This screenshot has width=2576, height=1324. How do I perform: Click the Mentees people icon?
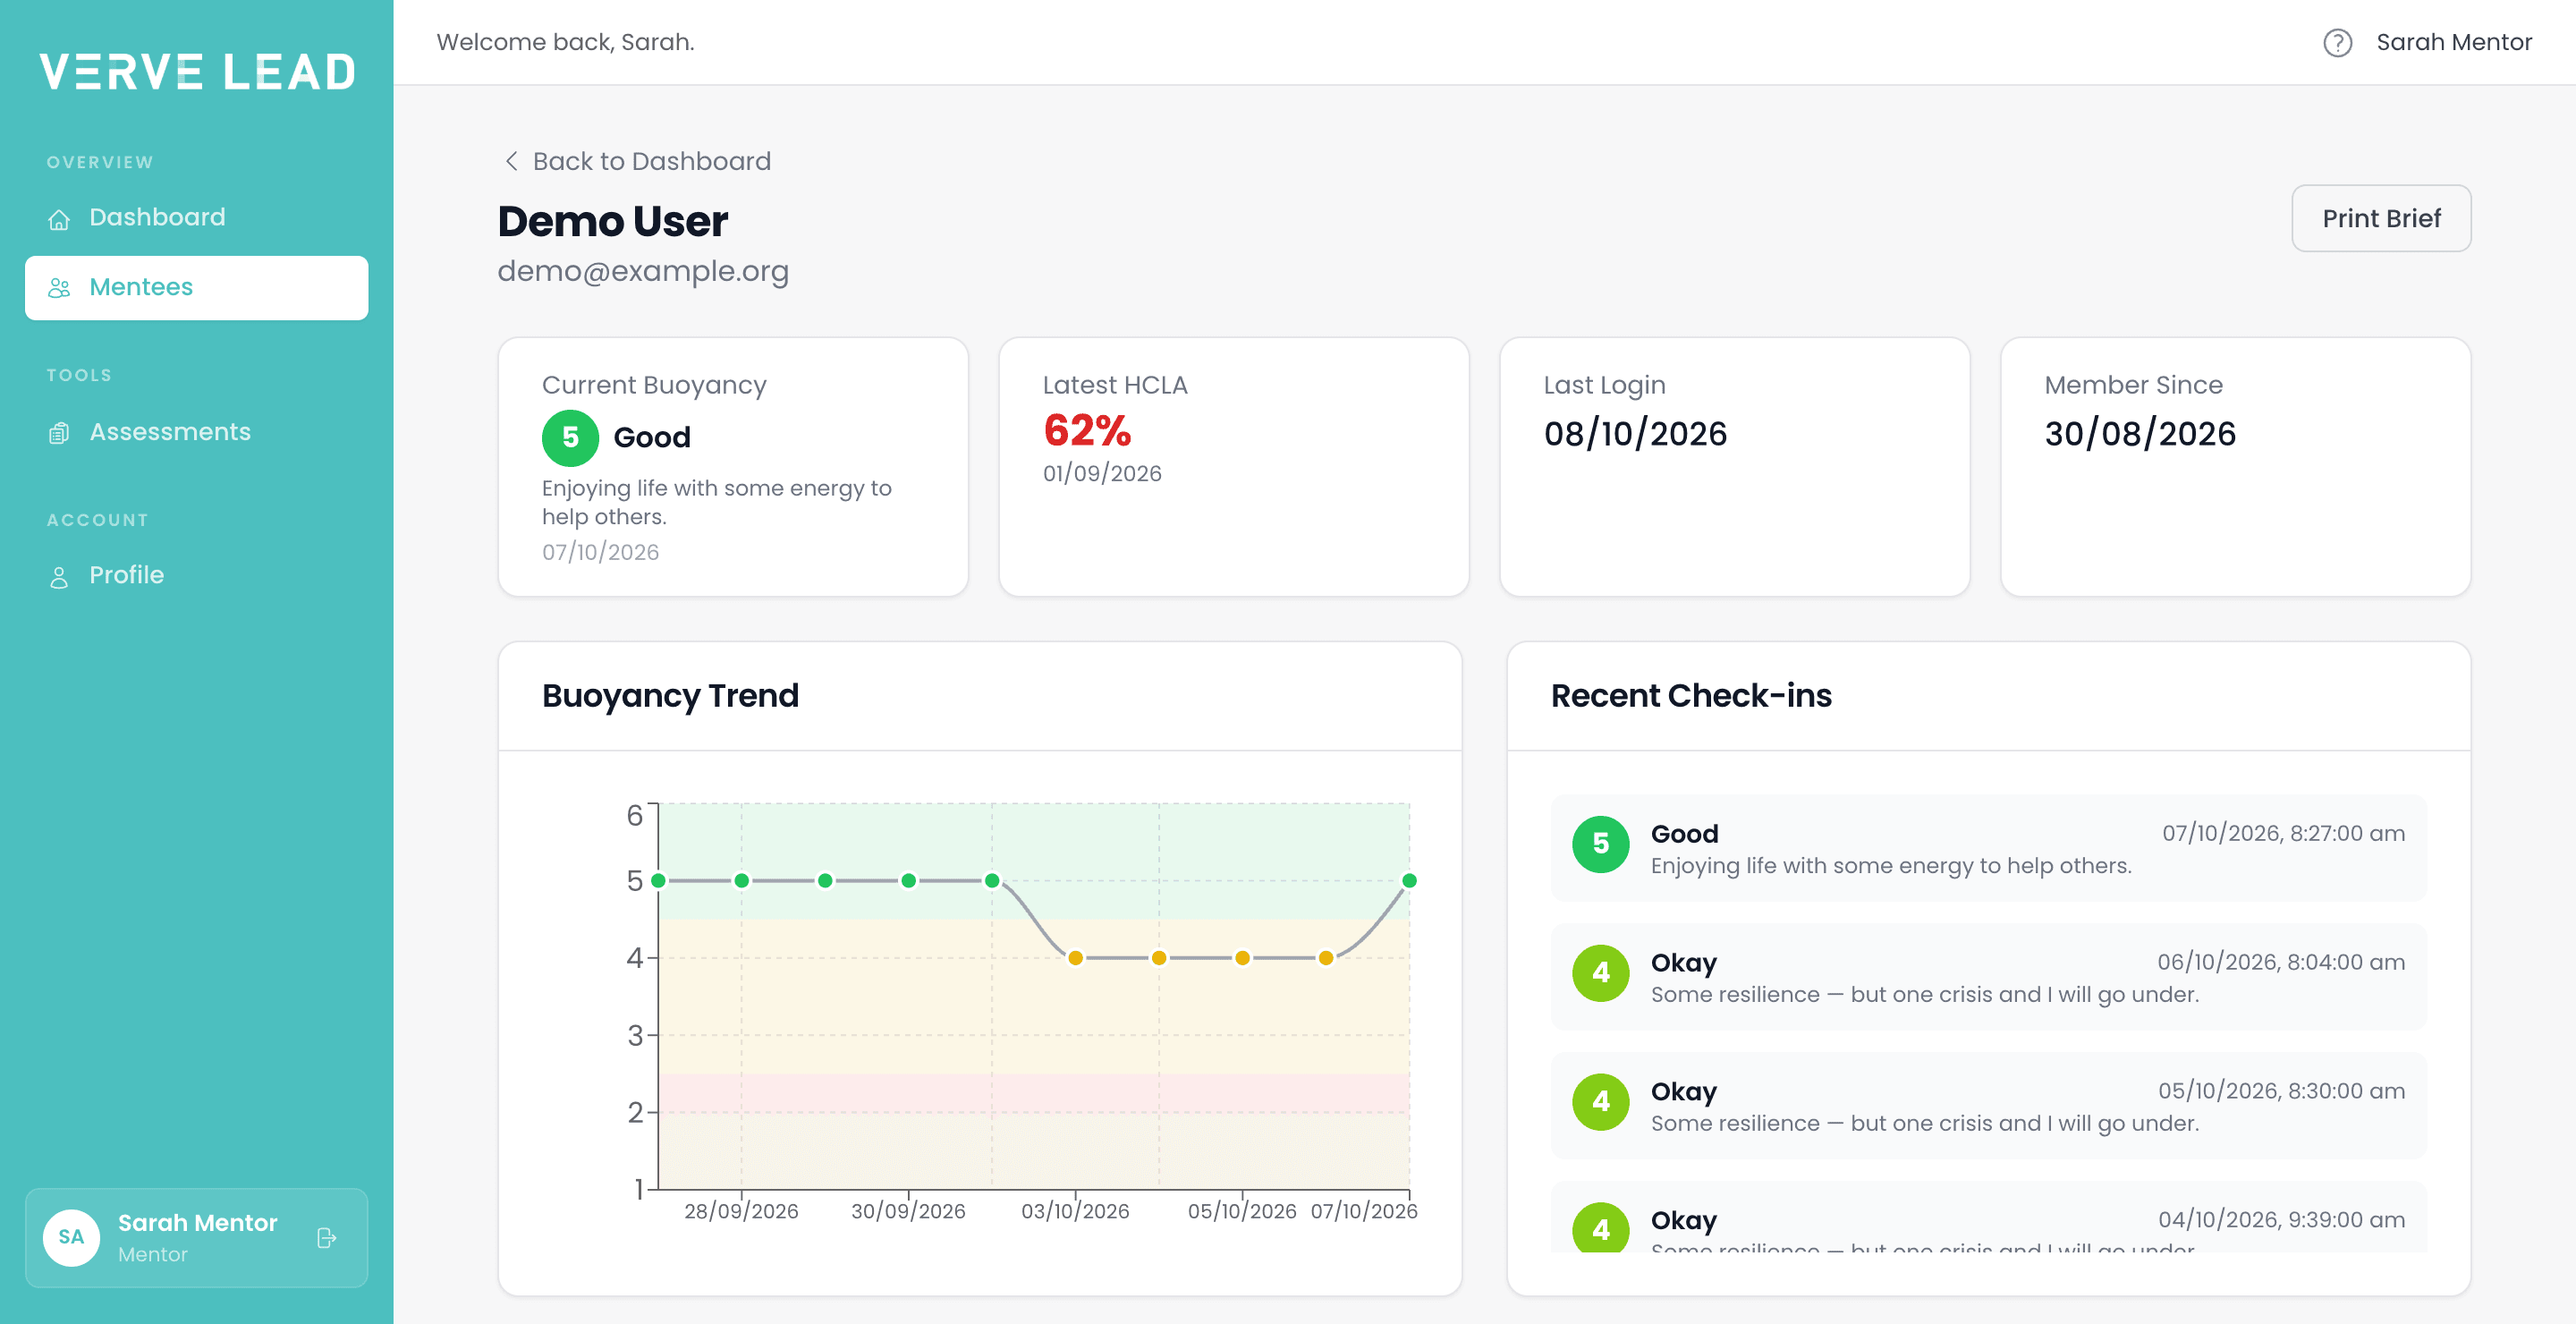[x=59, y=288]
